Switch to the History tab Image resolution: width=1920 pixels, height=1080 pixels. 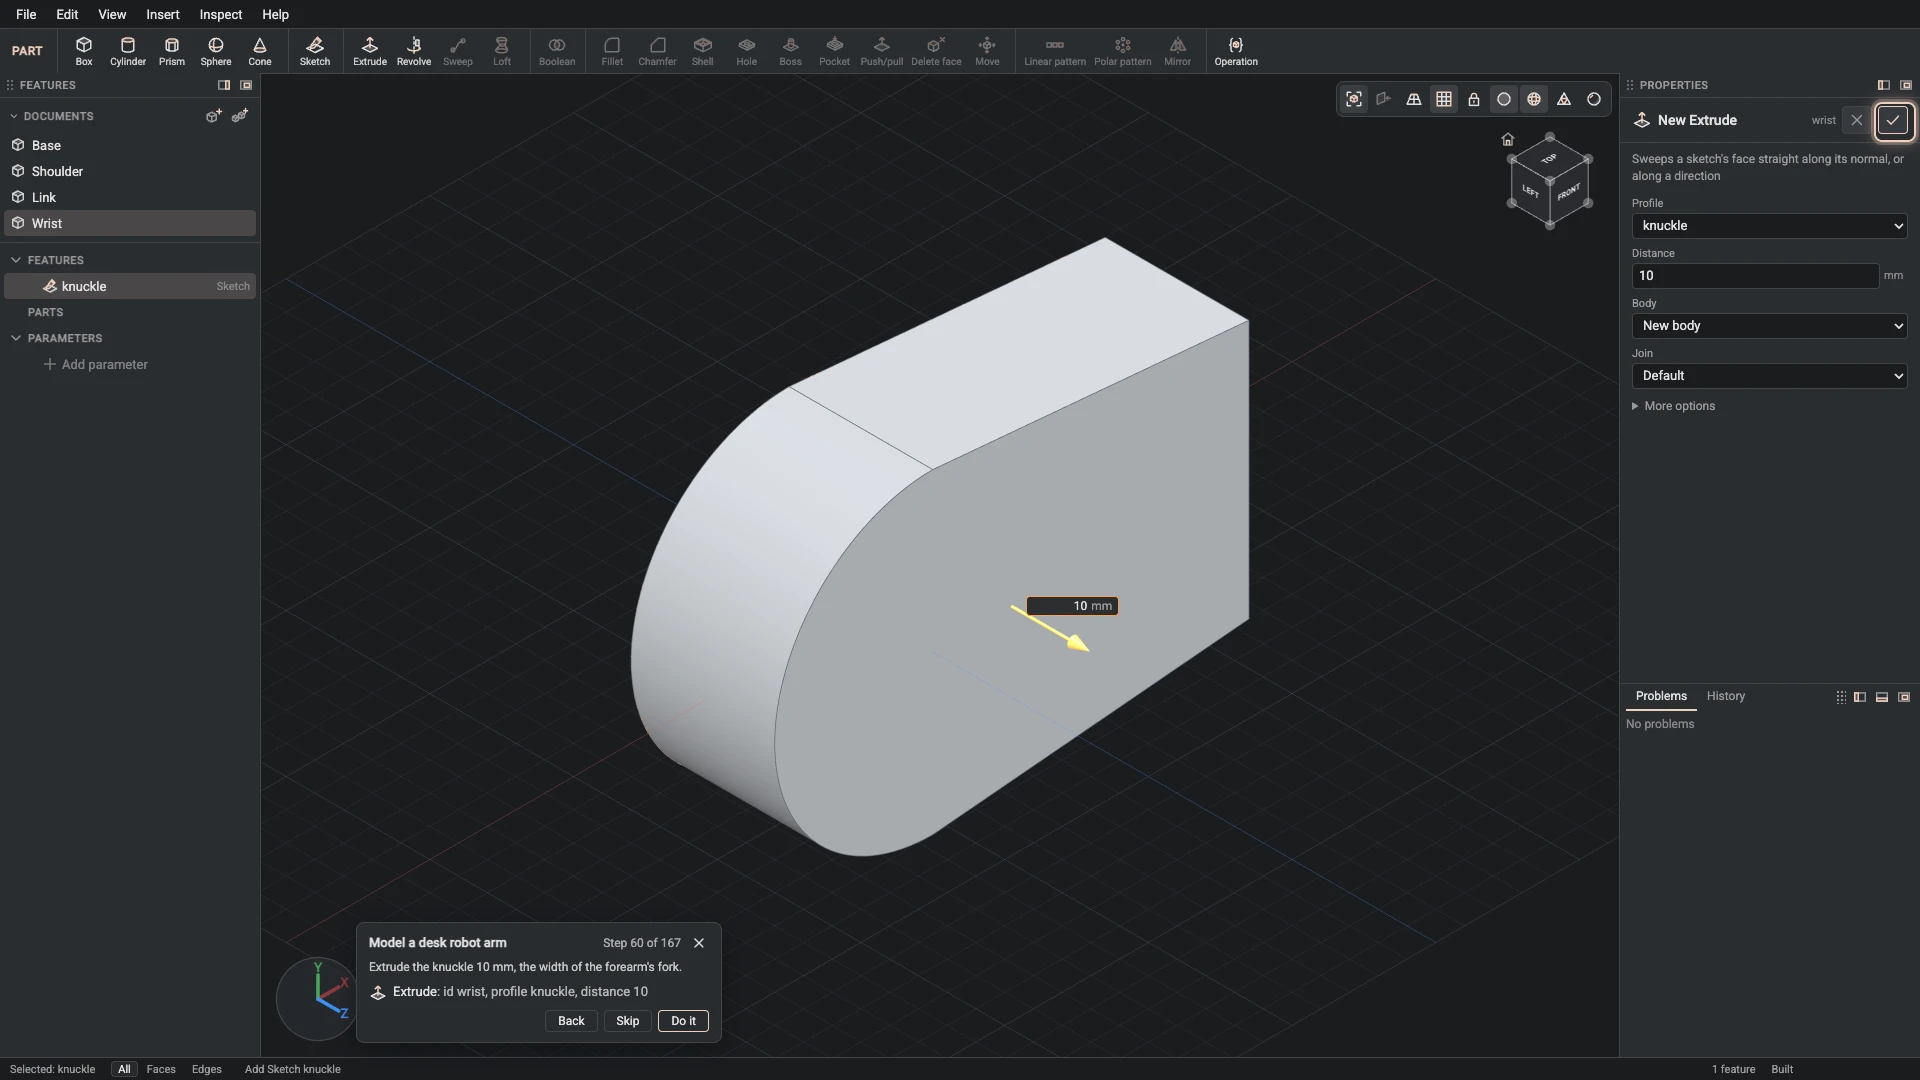coord(1726,696)
